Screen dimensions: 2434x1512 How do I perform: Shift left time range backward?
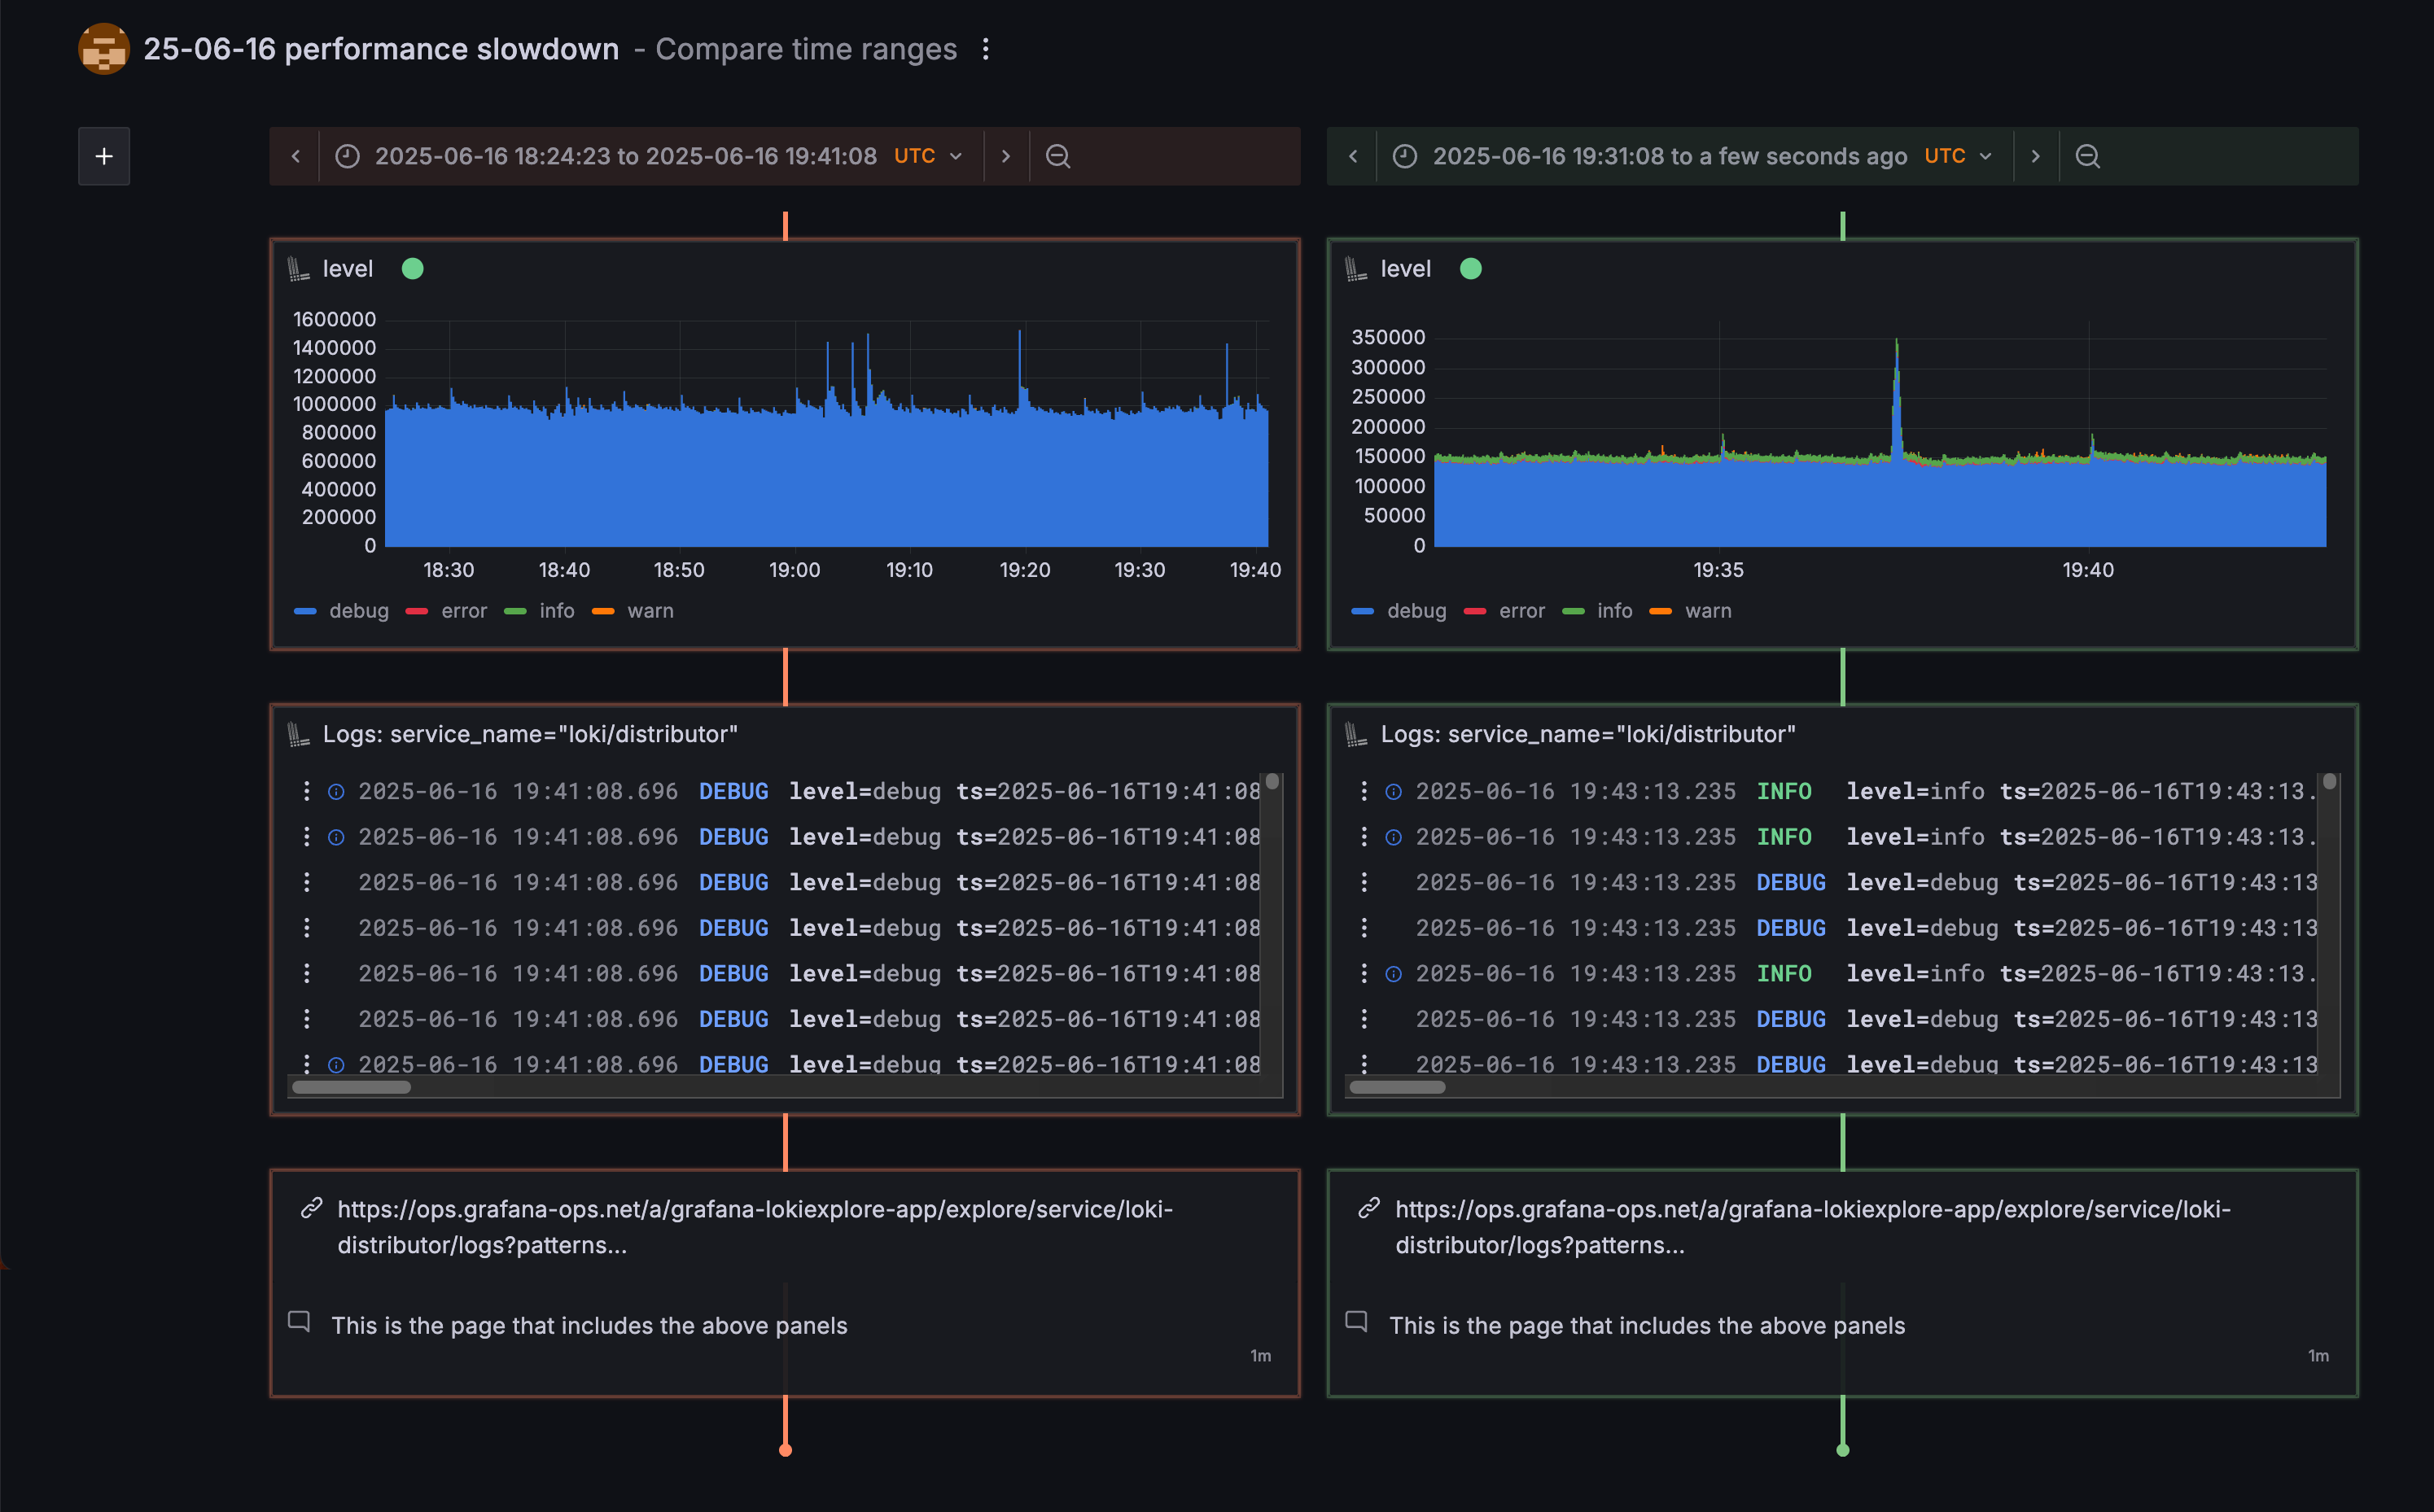pyautogui.click(x=295, y=156)
